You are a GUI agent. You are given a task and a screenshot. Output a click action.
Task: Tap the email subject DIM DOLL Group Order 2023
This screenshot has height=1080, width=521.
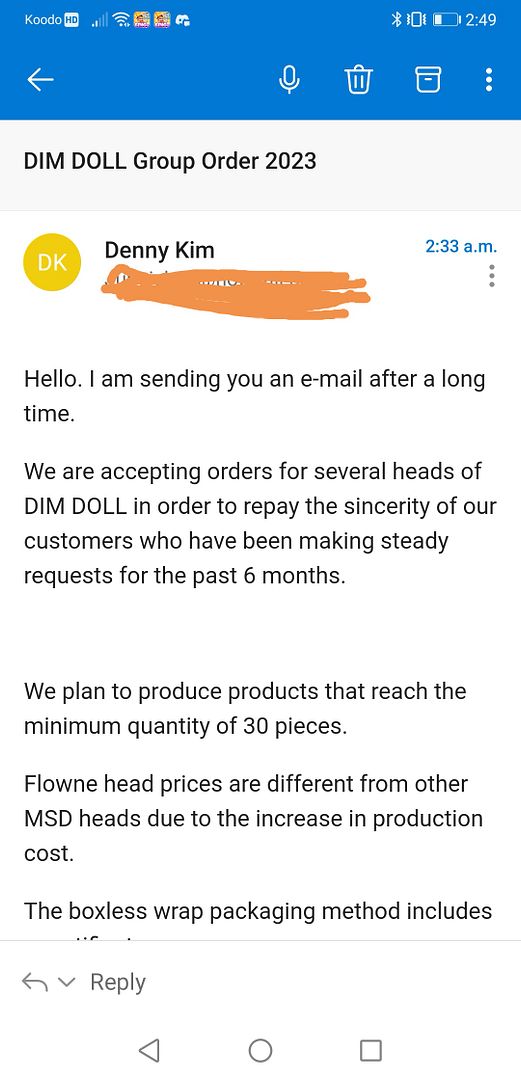(x=170, y=161)
